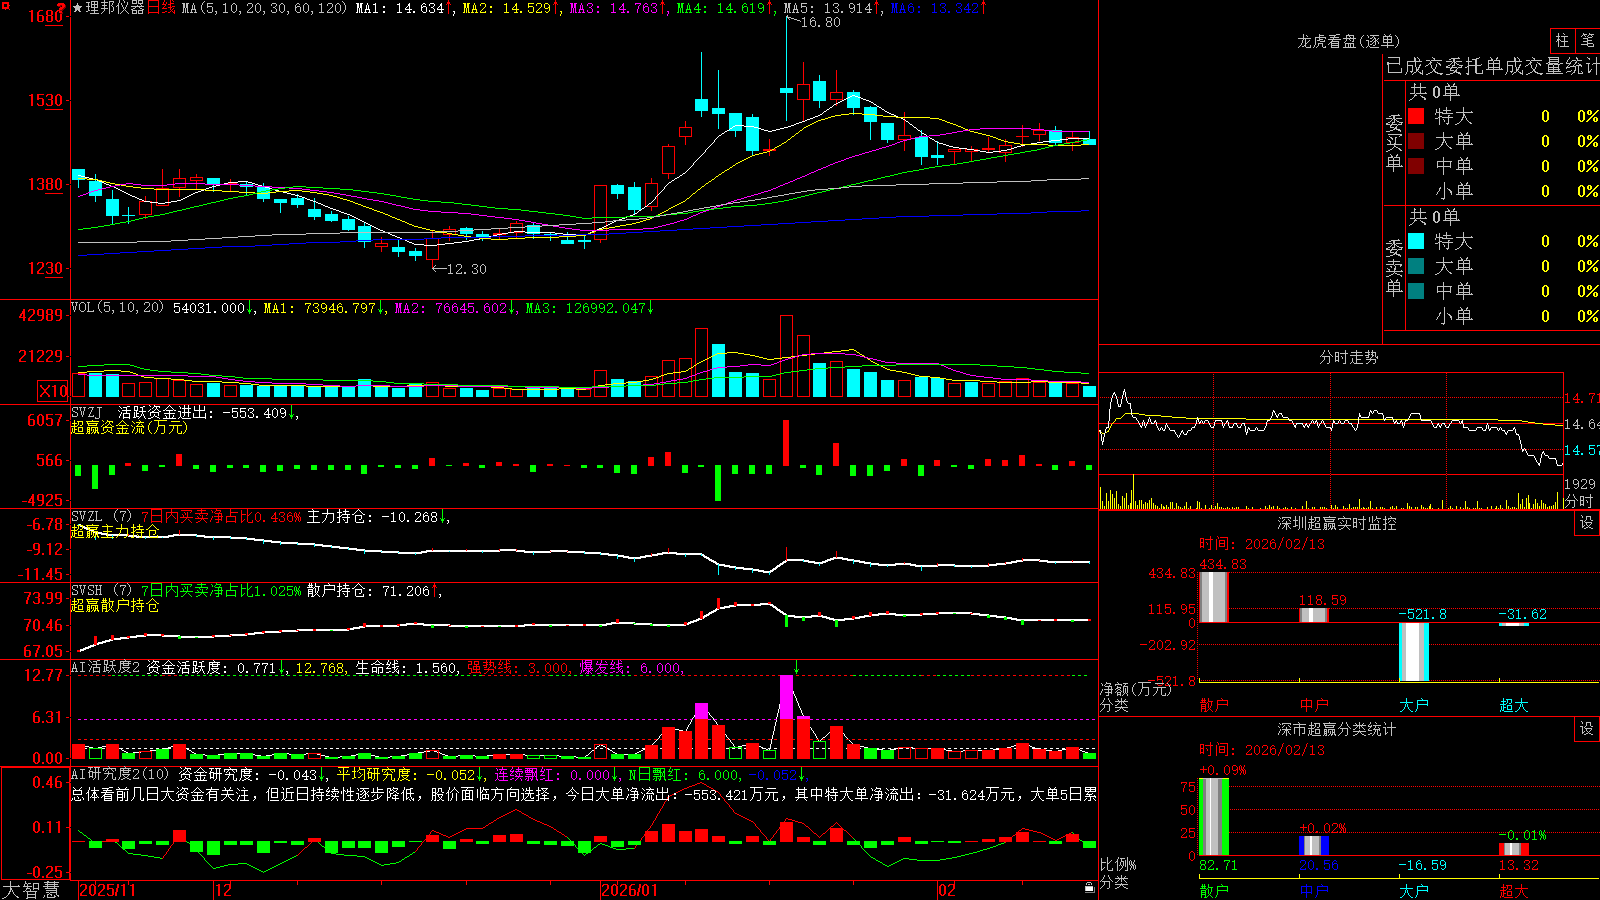Viewport: 1600px width, 900px height.
Task: Click the 日线 period label
Action: (161, 8)
